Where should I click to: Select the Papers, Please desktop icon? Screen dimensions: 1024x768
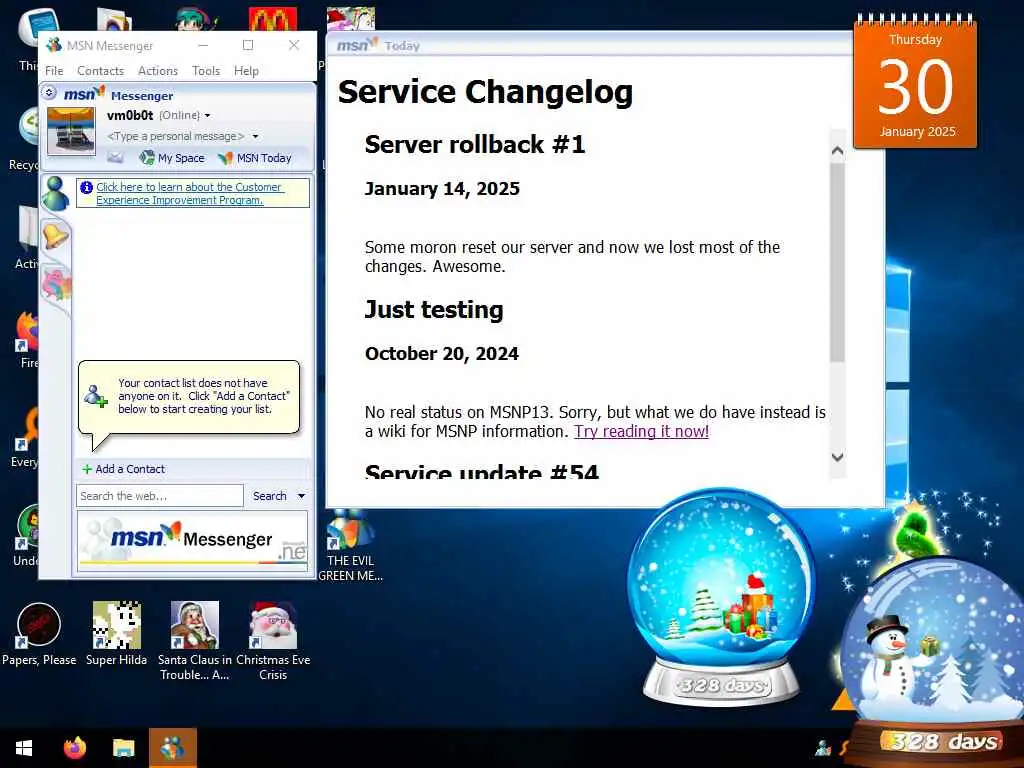tap(39, 633)
